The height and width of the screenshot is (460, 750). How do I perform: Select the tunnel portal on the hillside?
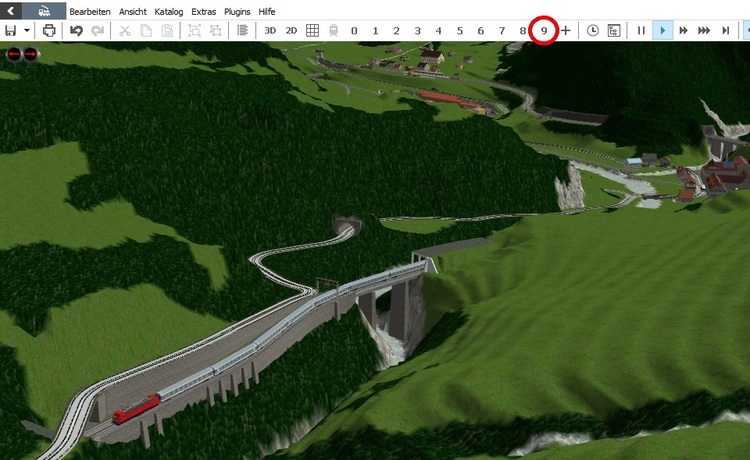348,224
